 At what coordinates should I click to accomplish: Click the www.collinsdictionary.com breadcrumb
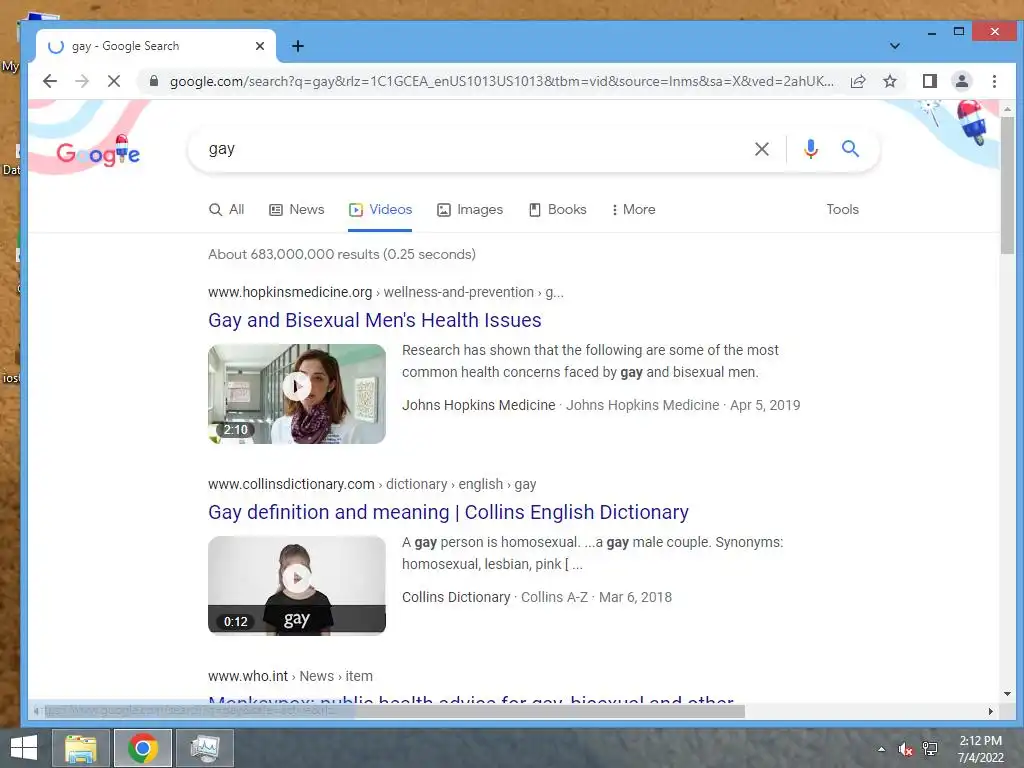[372, 484]
